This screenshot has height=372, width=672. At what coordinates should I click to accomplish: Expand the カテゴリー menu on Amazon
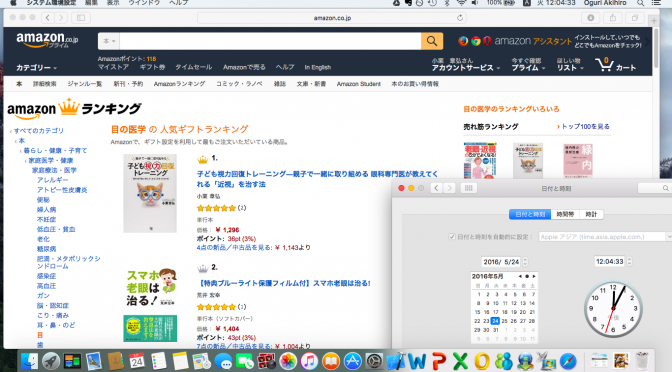[x=36, y=68]
